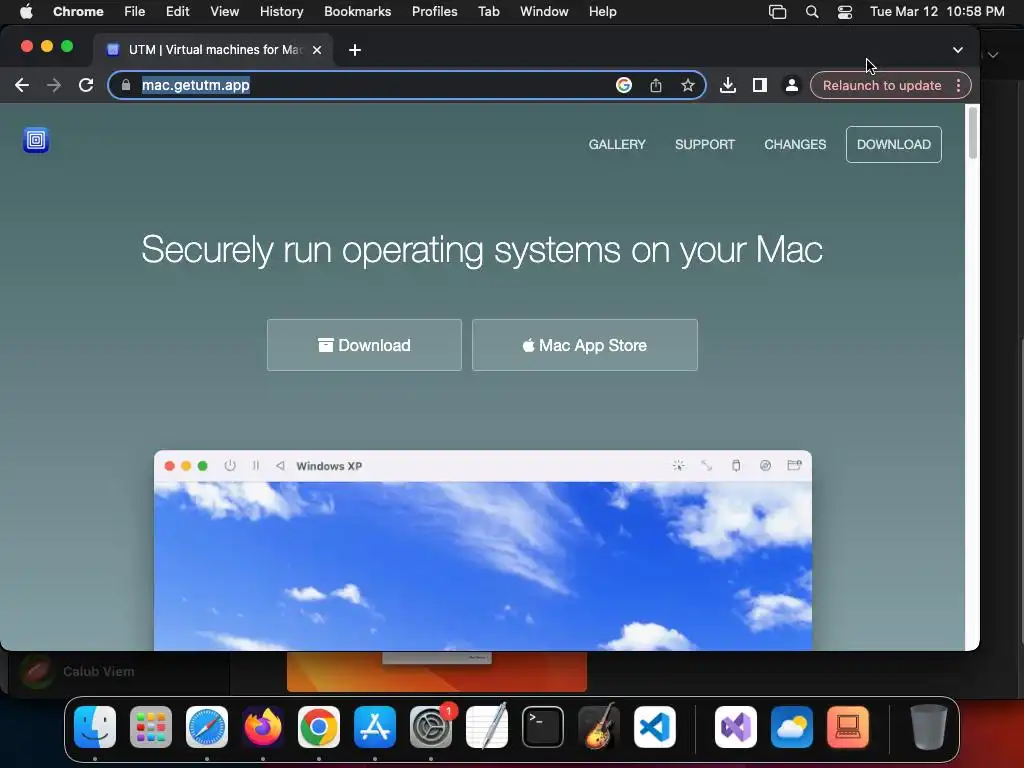The height and width of the screenshot is (768, 1024).
Task: Toggle Chrome side panel icon
Action: coord(760,86)
